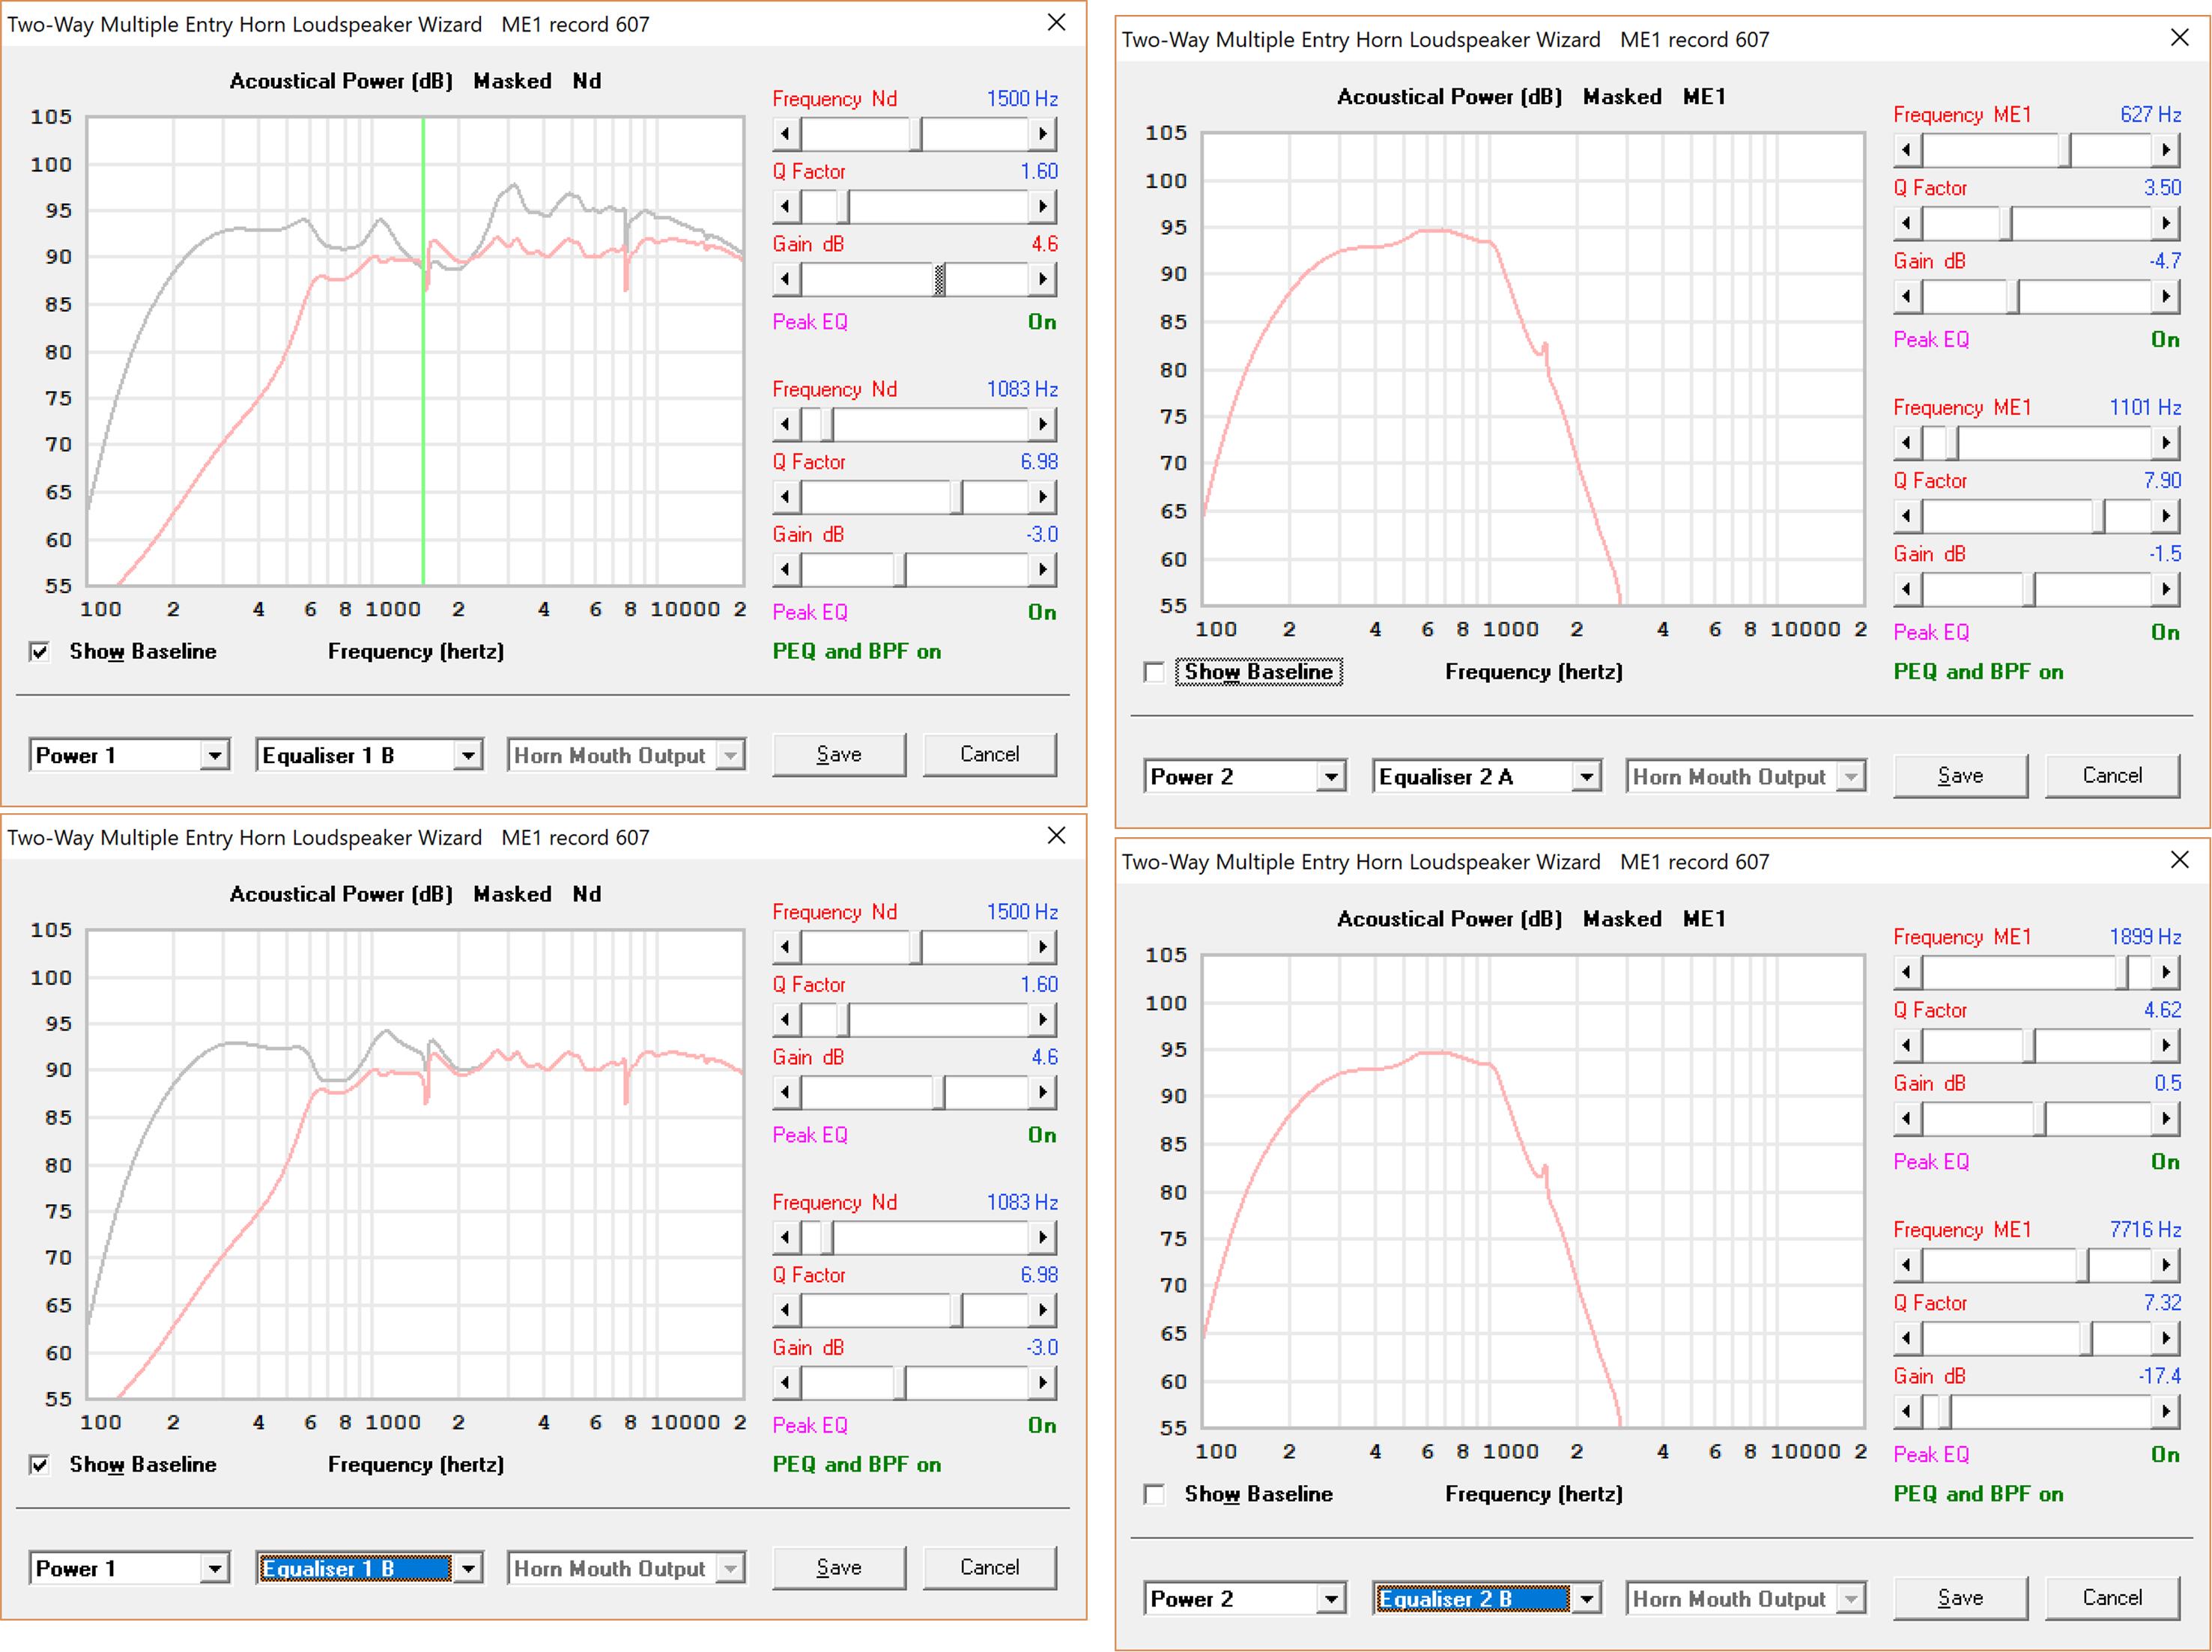This screenshot has height=1652, width=2212.
Task: In top-left window, click right arrow of Gain 4.6 slider
Action: (x=1043, y=280)
